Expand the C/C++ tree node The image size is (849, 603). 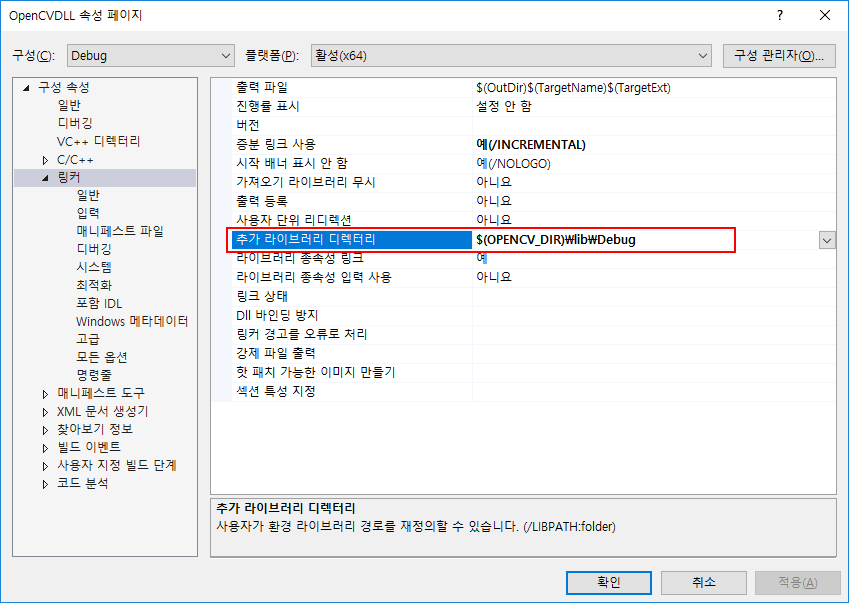(45, 160)
